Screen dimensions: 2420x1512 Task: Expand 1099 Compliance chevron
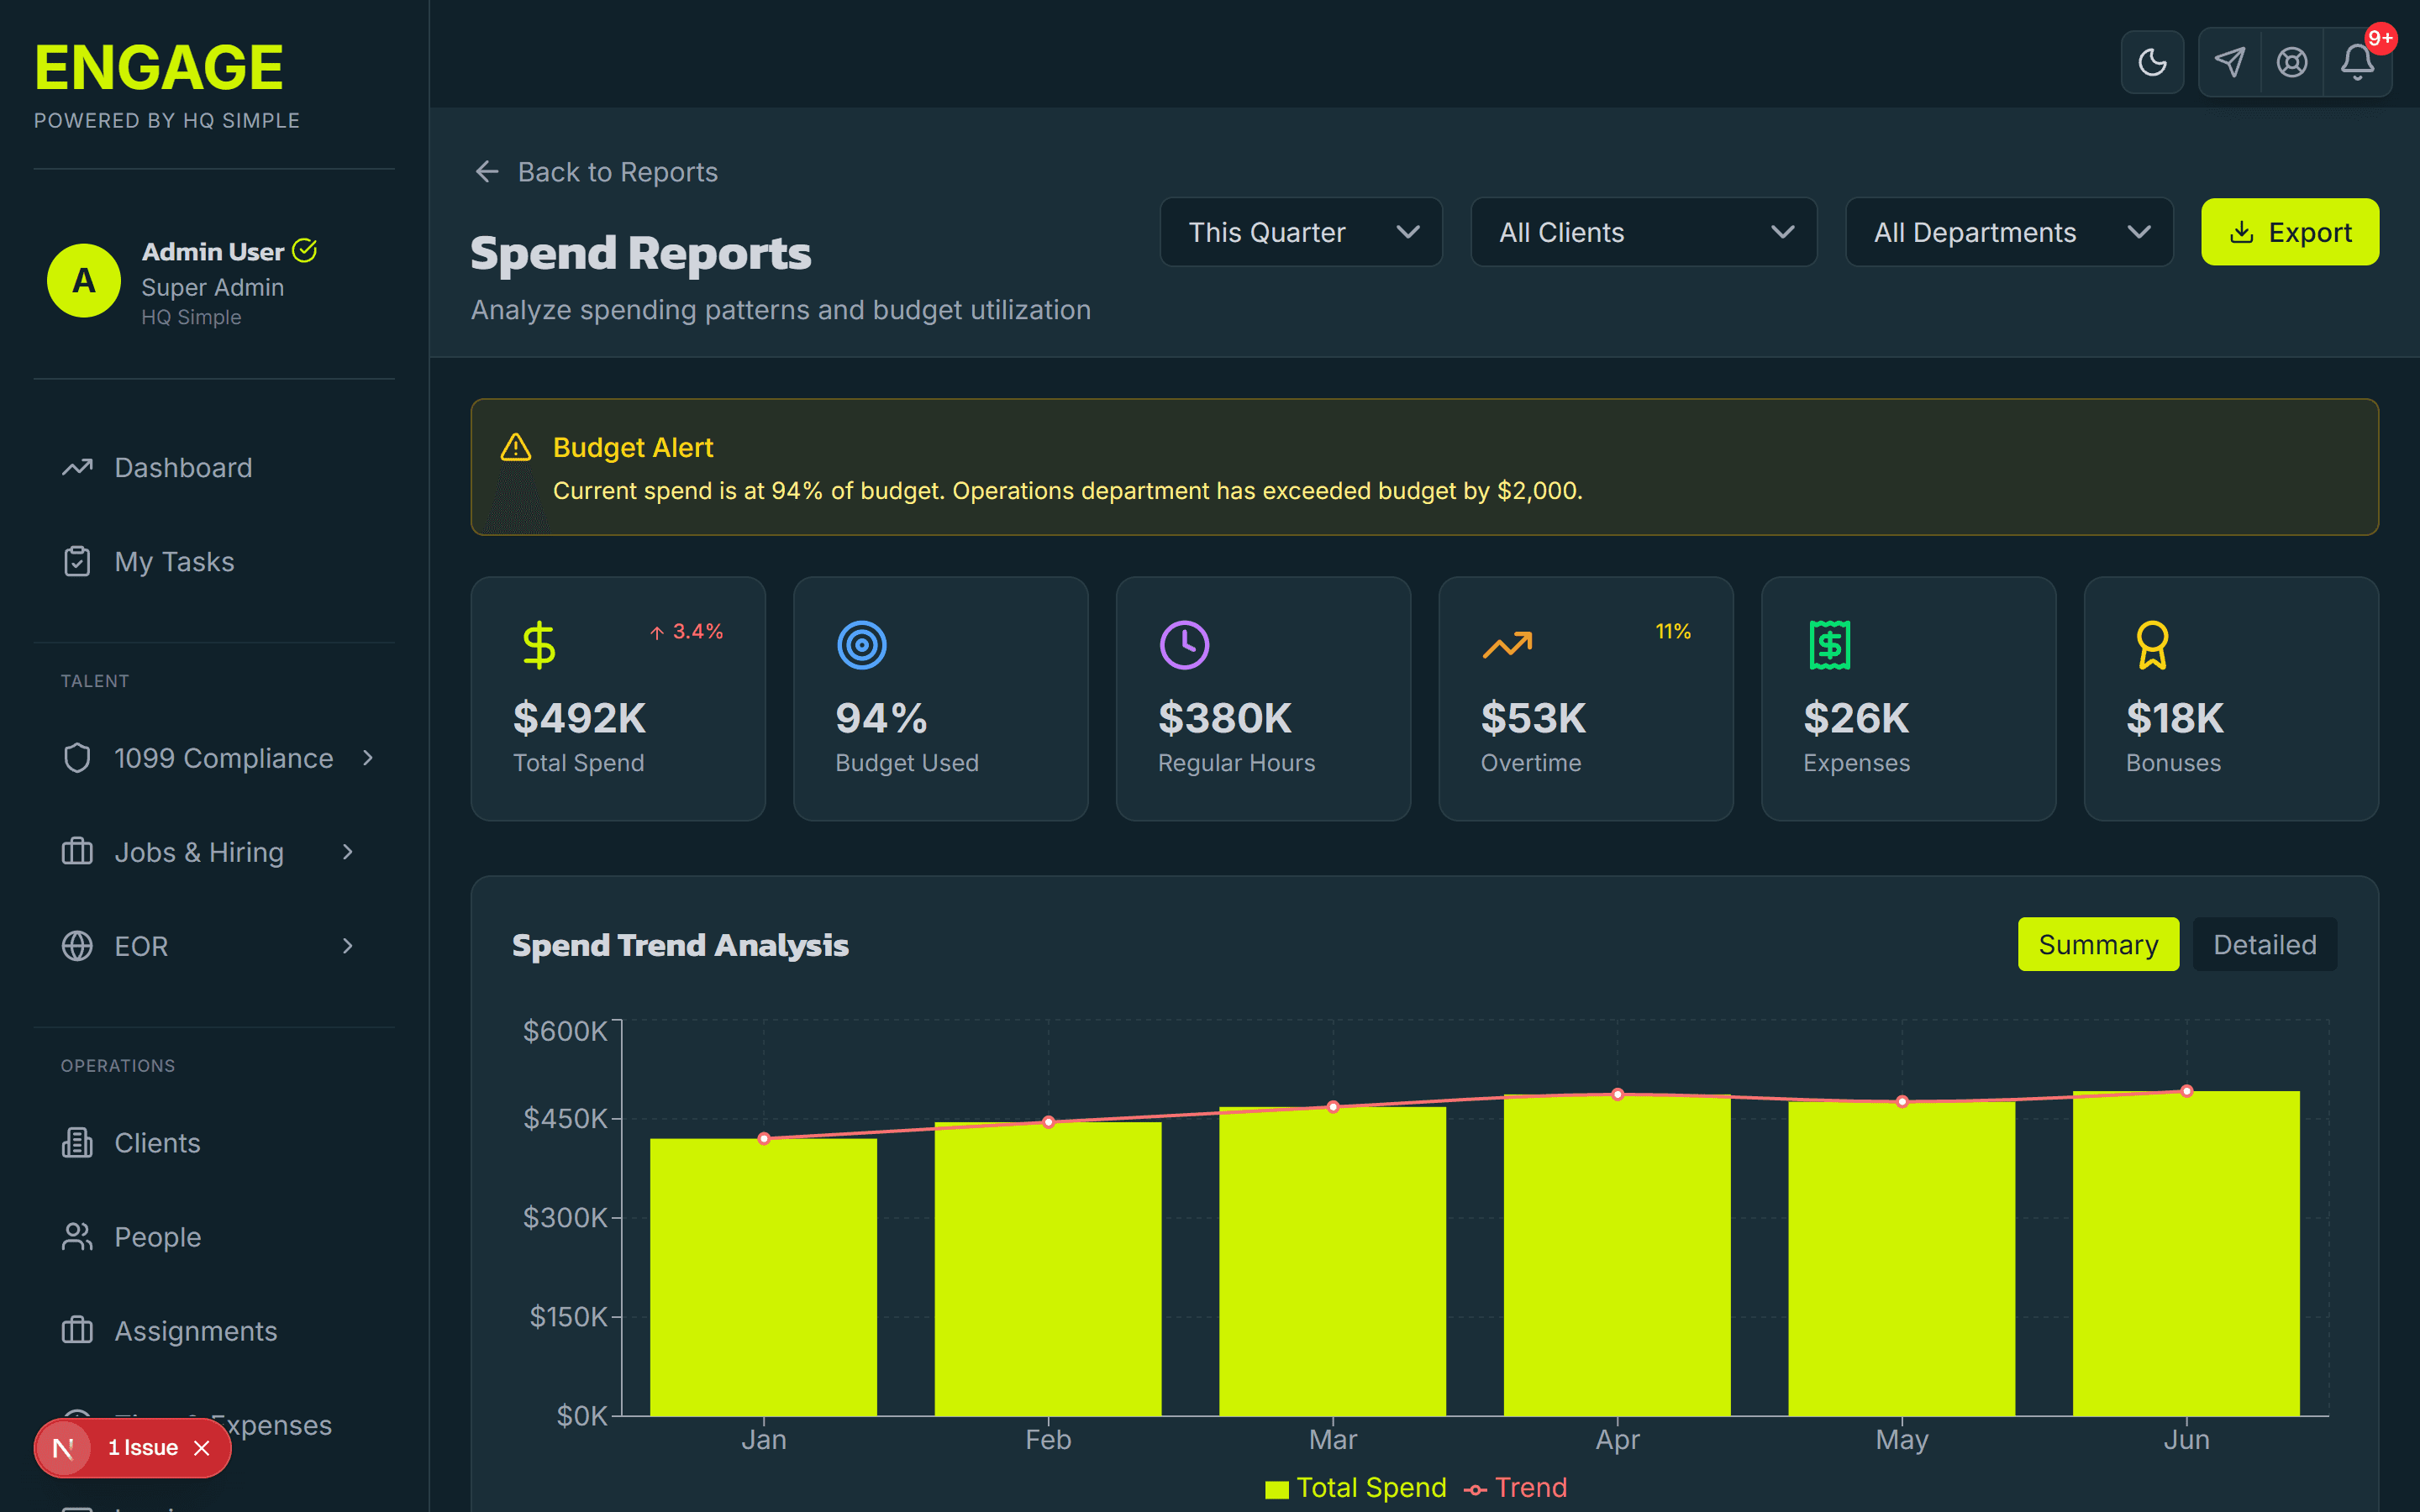pyautogui.click(x=368, y=758)
